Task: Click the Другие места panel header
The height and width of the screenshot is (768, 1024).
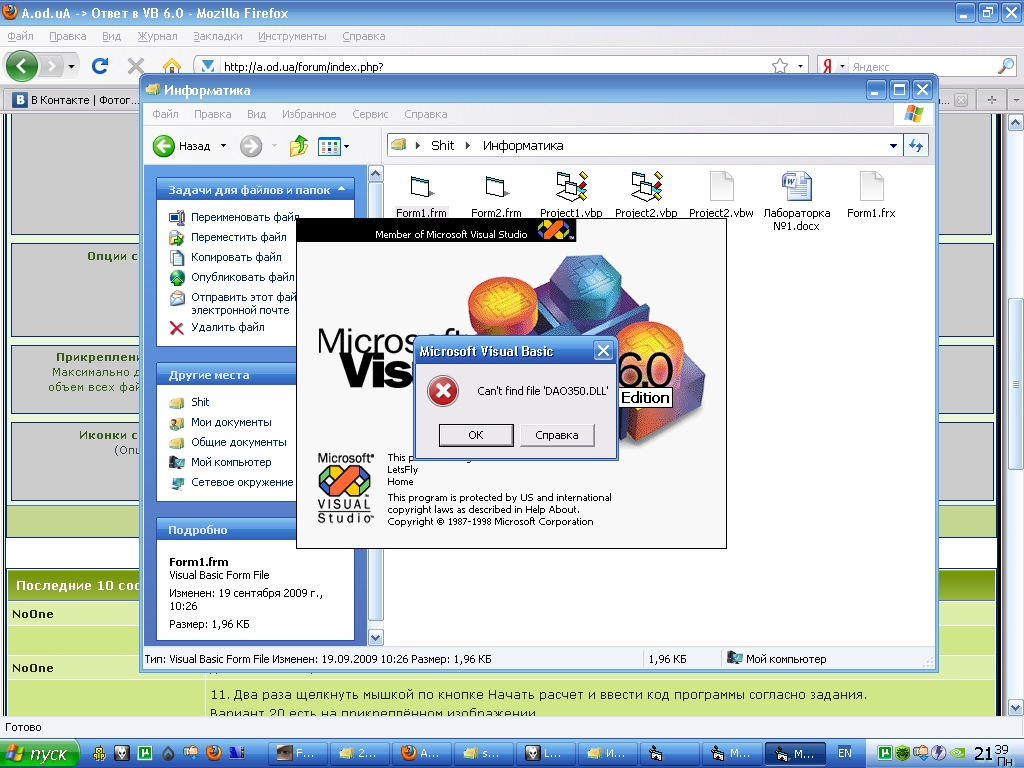Action: pyautogui.click(x=227, y=375)
